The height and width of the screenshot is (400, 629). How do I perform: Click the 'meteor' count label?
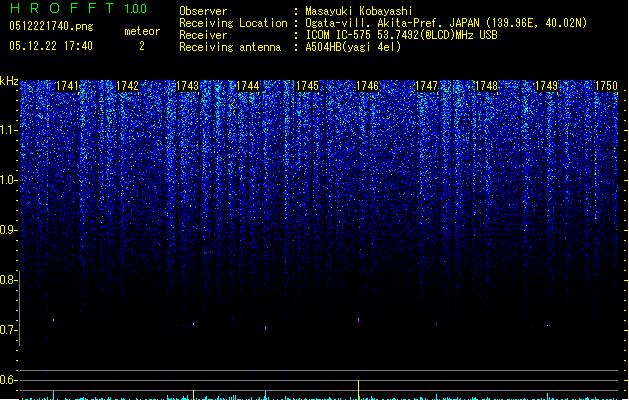tap(142, 31)
